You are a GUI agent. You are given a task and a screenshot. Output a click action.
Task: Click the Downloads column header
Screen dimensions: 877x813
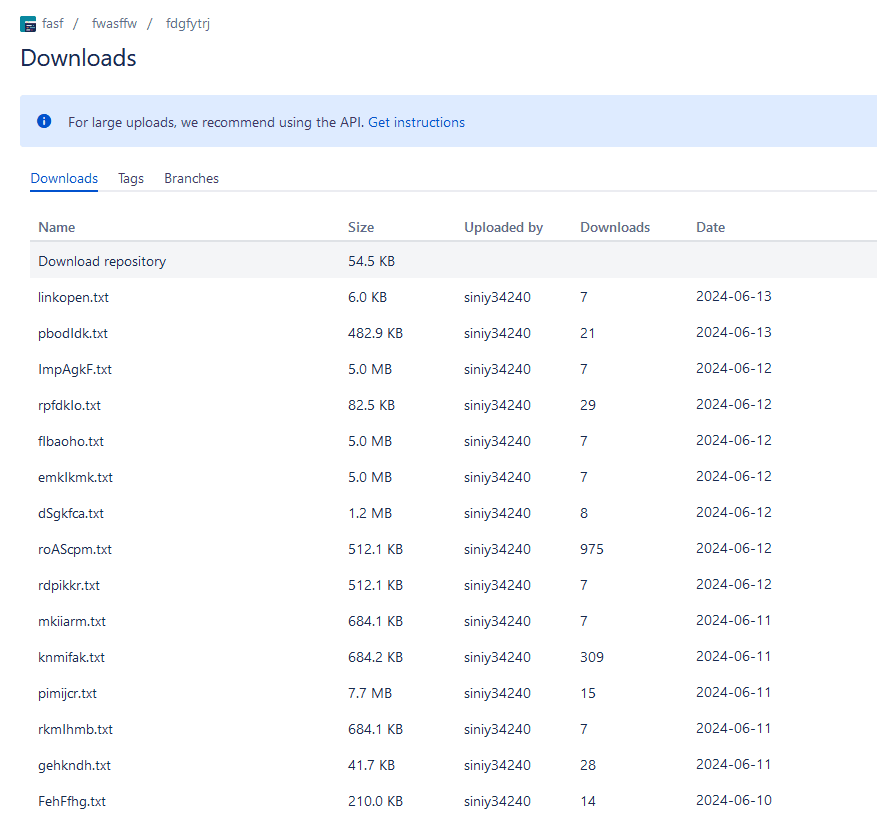[x=615, y=228]
